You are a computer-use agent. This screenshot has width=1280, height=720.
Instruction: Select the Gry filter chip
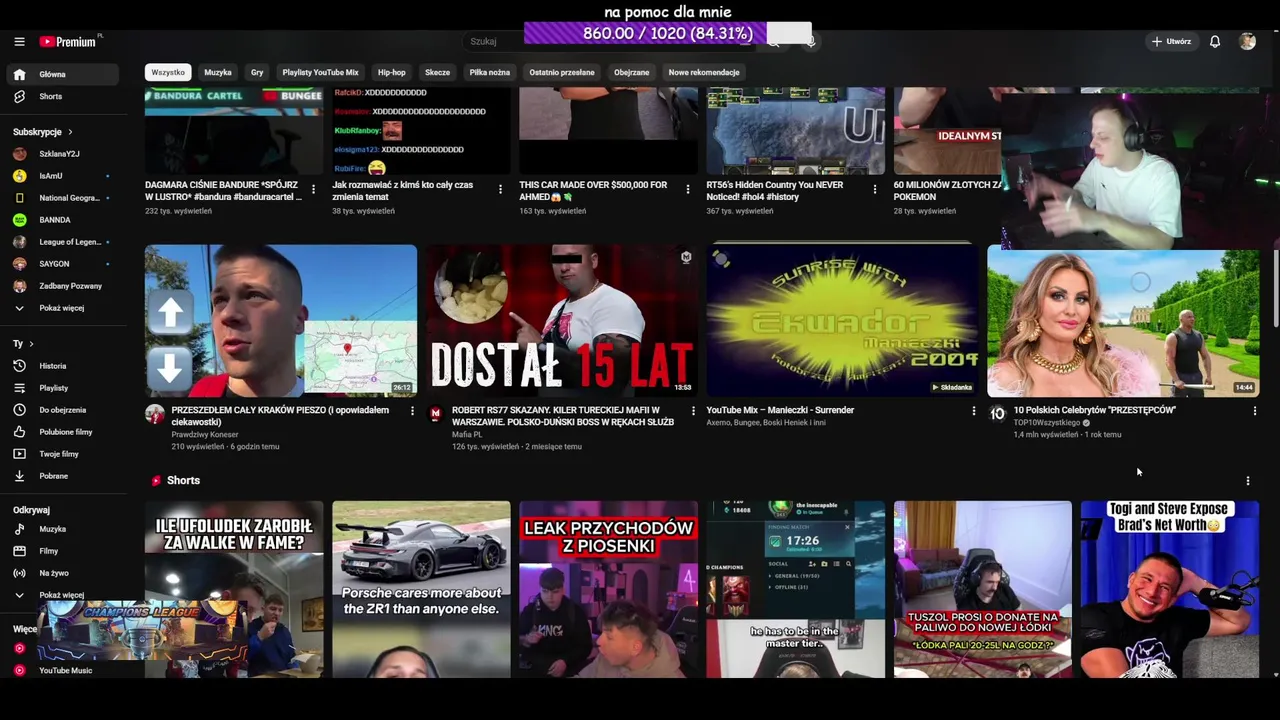257,72
